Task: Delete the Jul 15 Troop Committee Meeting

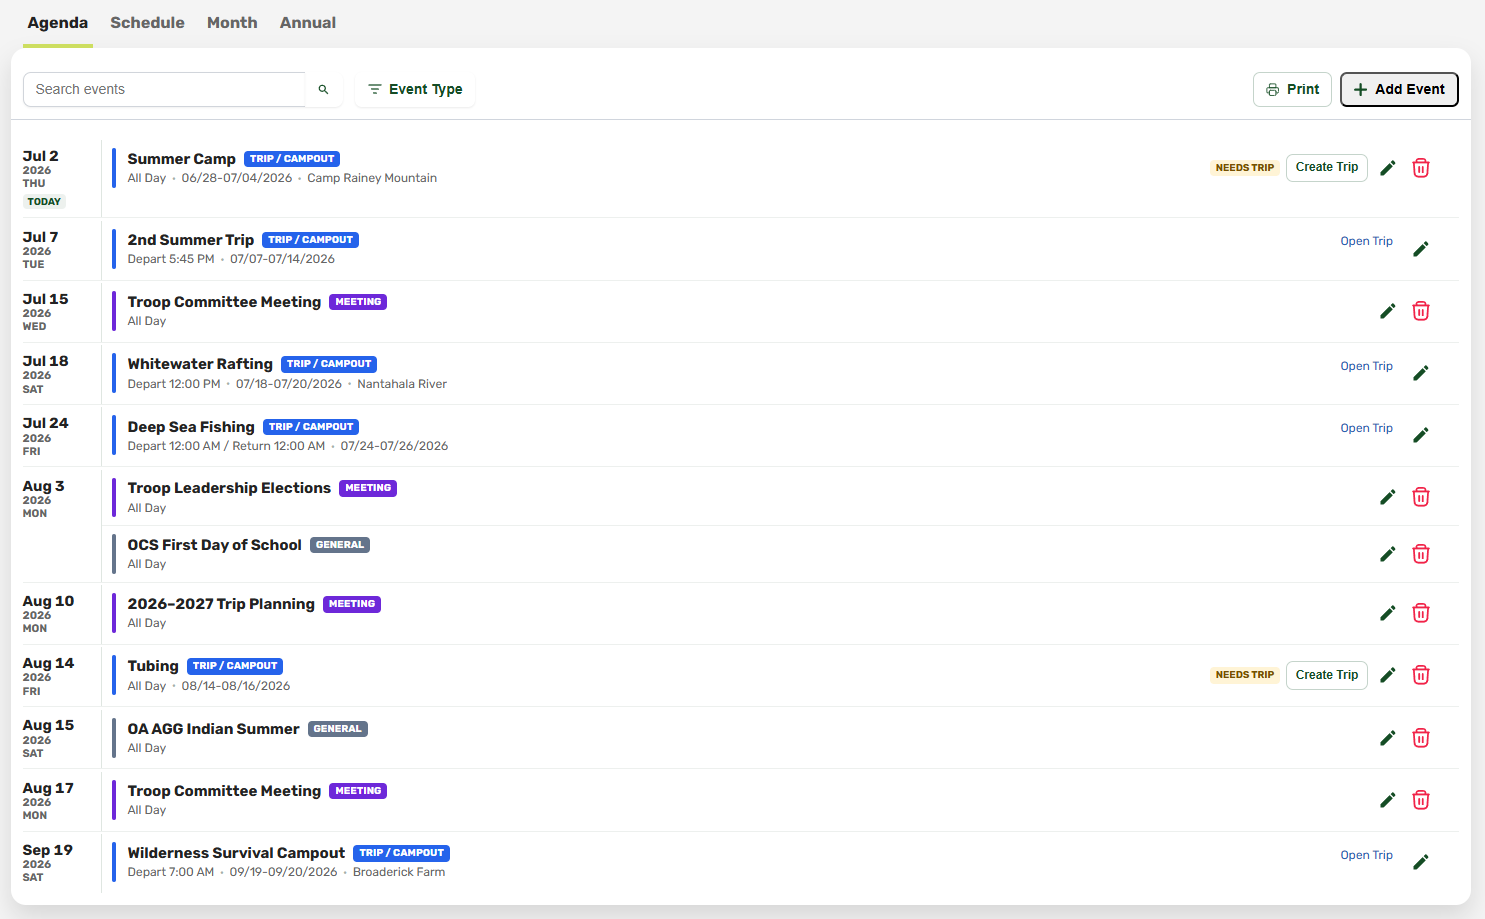Action: [x=1420, y=311]
